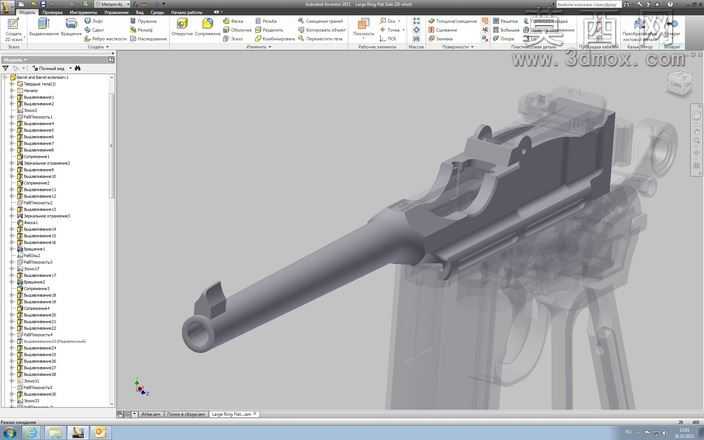
Task: Activate the Hole (Отверстие) tool
Action: 182,27
